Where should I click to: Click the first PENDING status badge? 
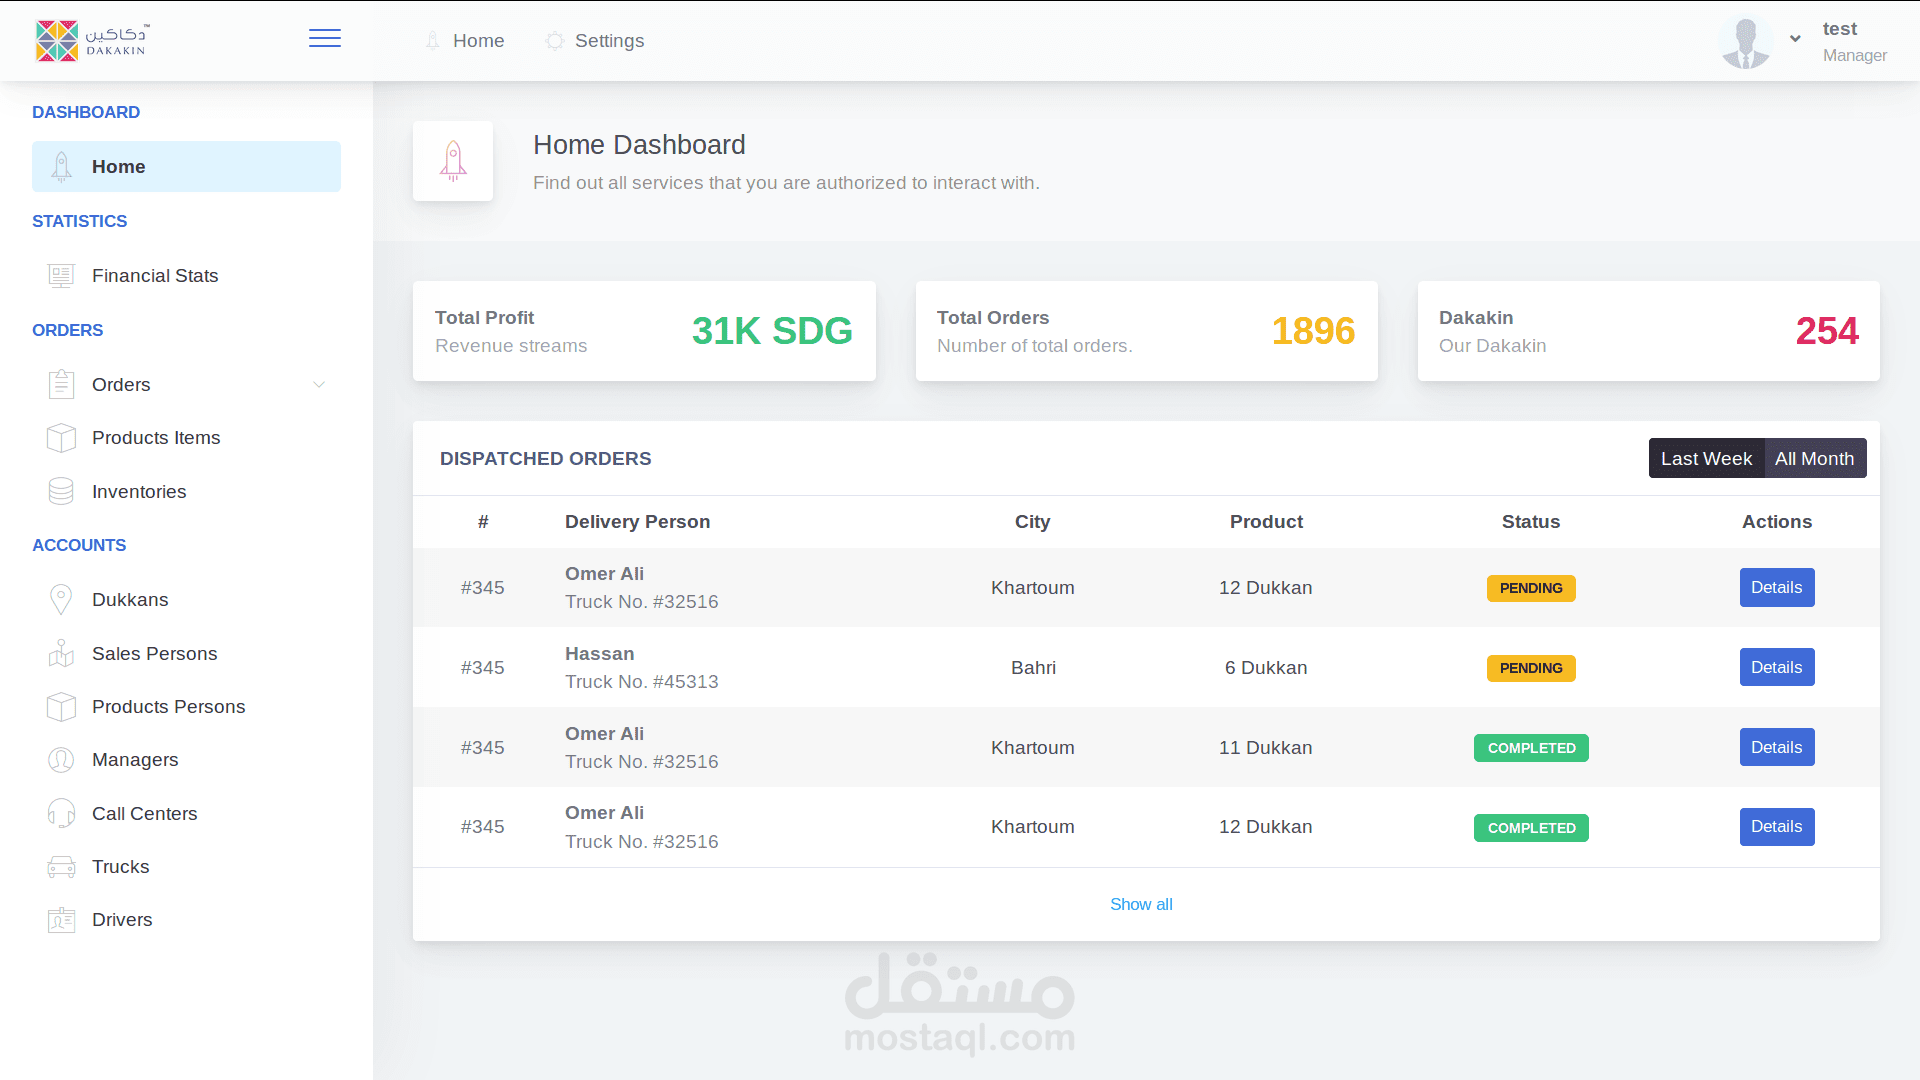coord(1530,588)
